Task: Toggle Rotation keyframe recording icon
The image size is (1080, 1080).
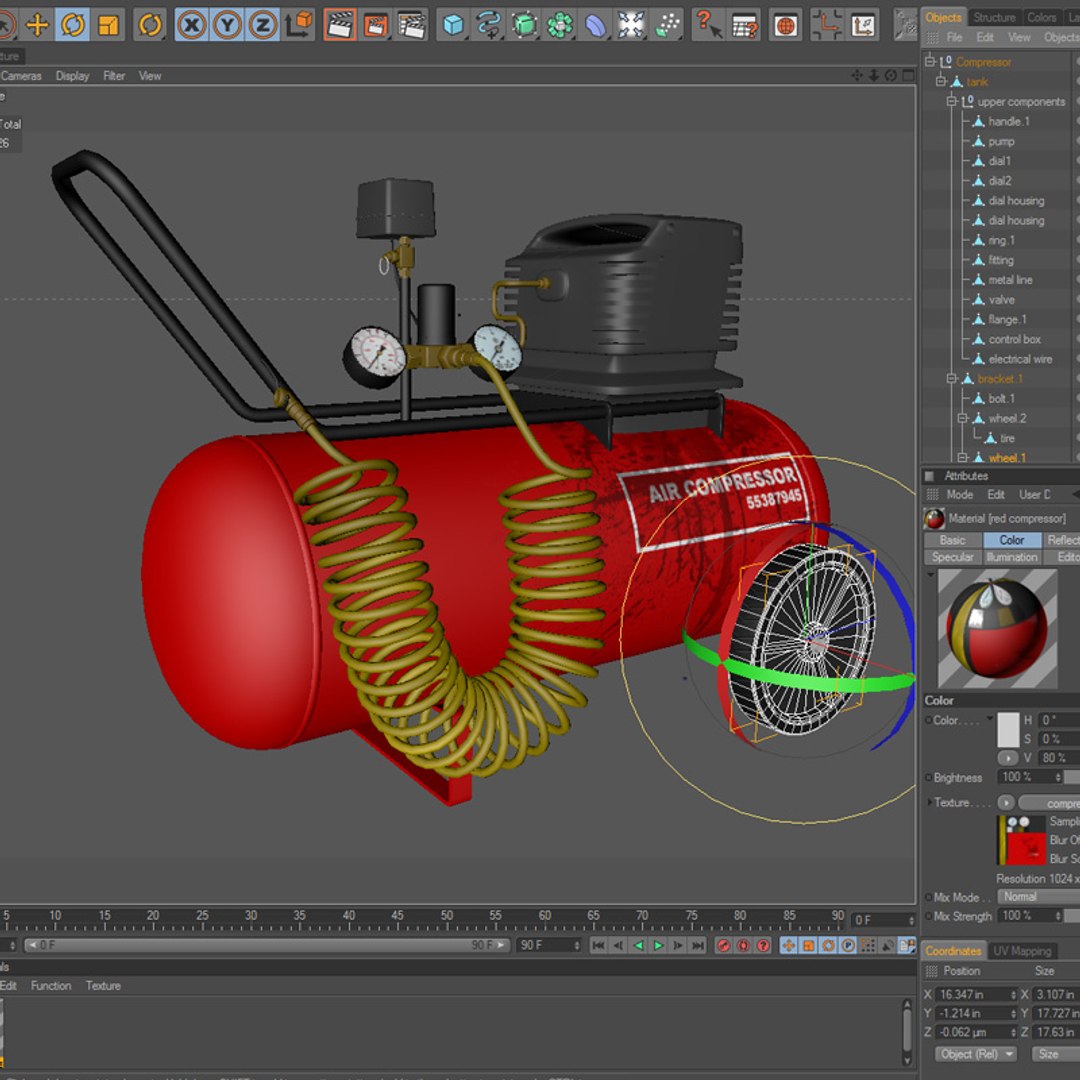Action: [x=829, y=946]
